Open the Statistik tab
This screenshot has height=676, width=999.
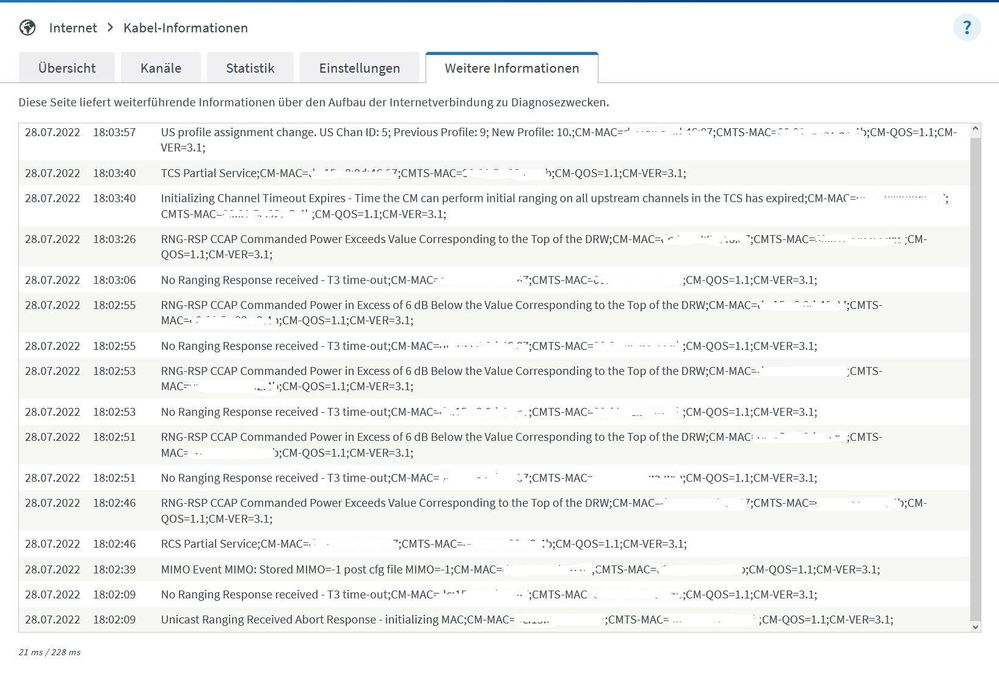[x=250, y=68]
